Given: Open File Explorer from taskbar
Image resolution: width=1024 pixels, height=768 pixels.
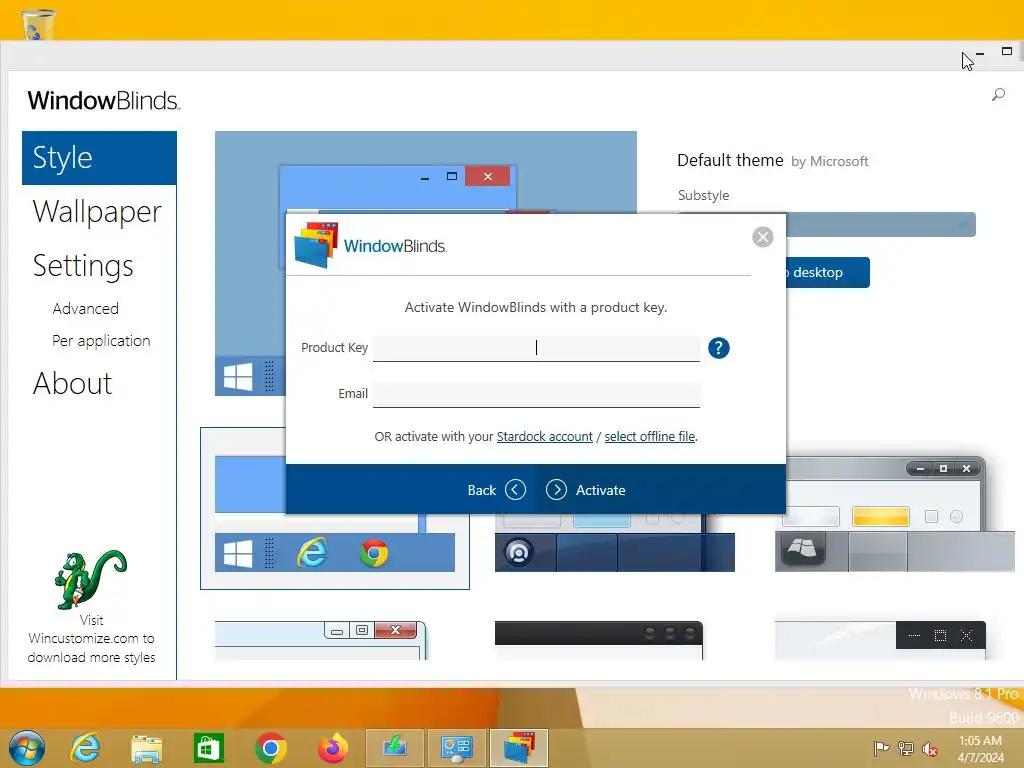Looking at the screenshot, I should pyautogui.click(x=146, y=748).
